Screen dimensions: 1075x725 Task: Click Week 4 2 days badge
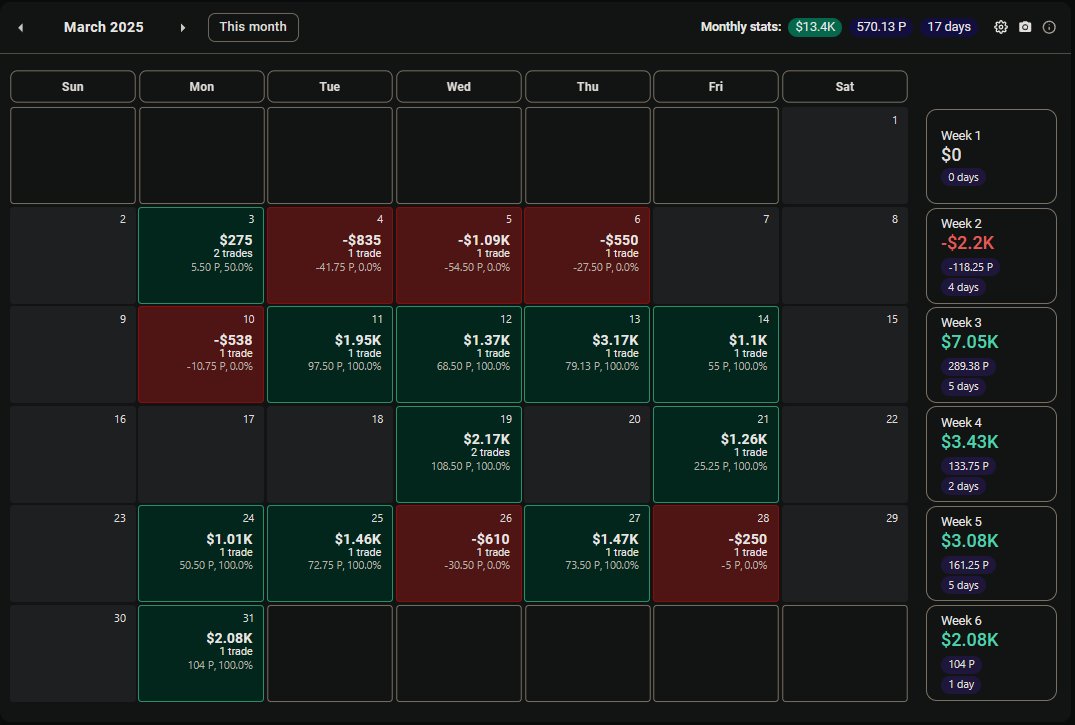963,486
